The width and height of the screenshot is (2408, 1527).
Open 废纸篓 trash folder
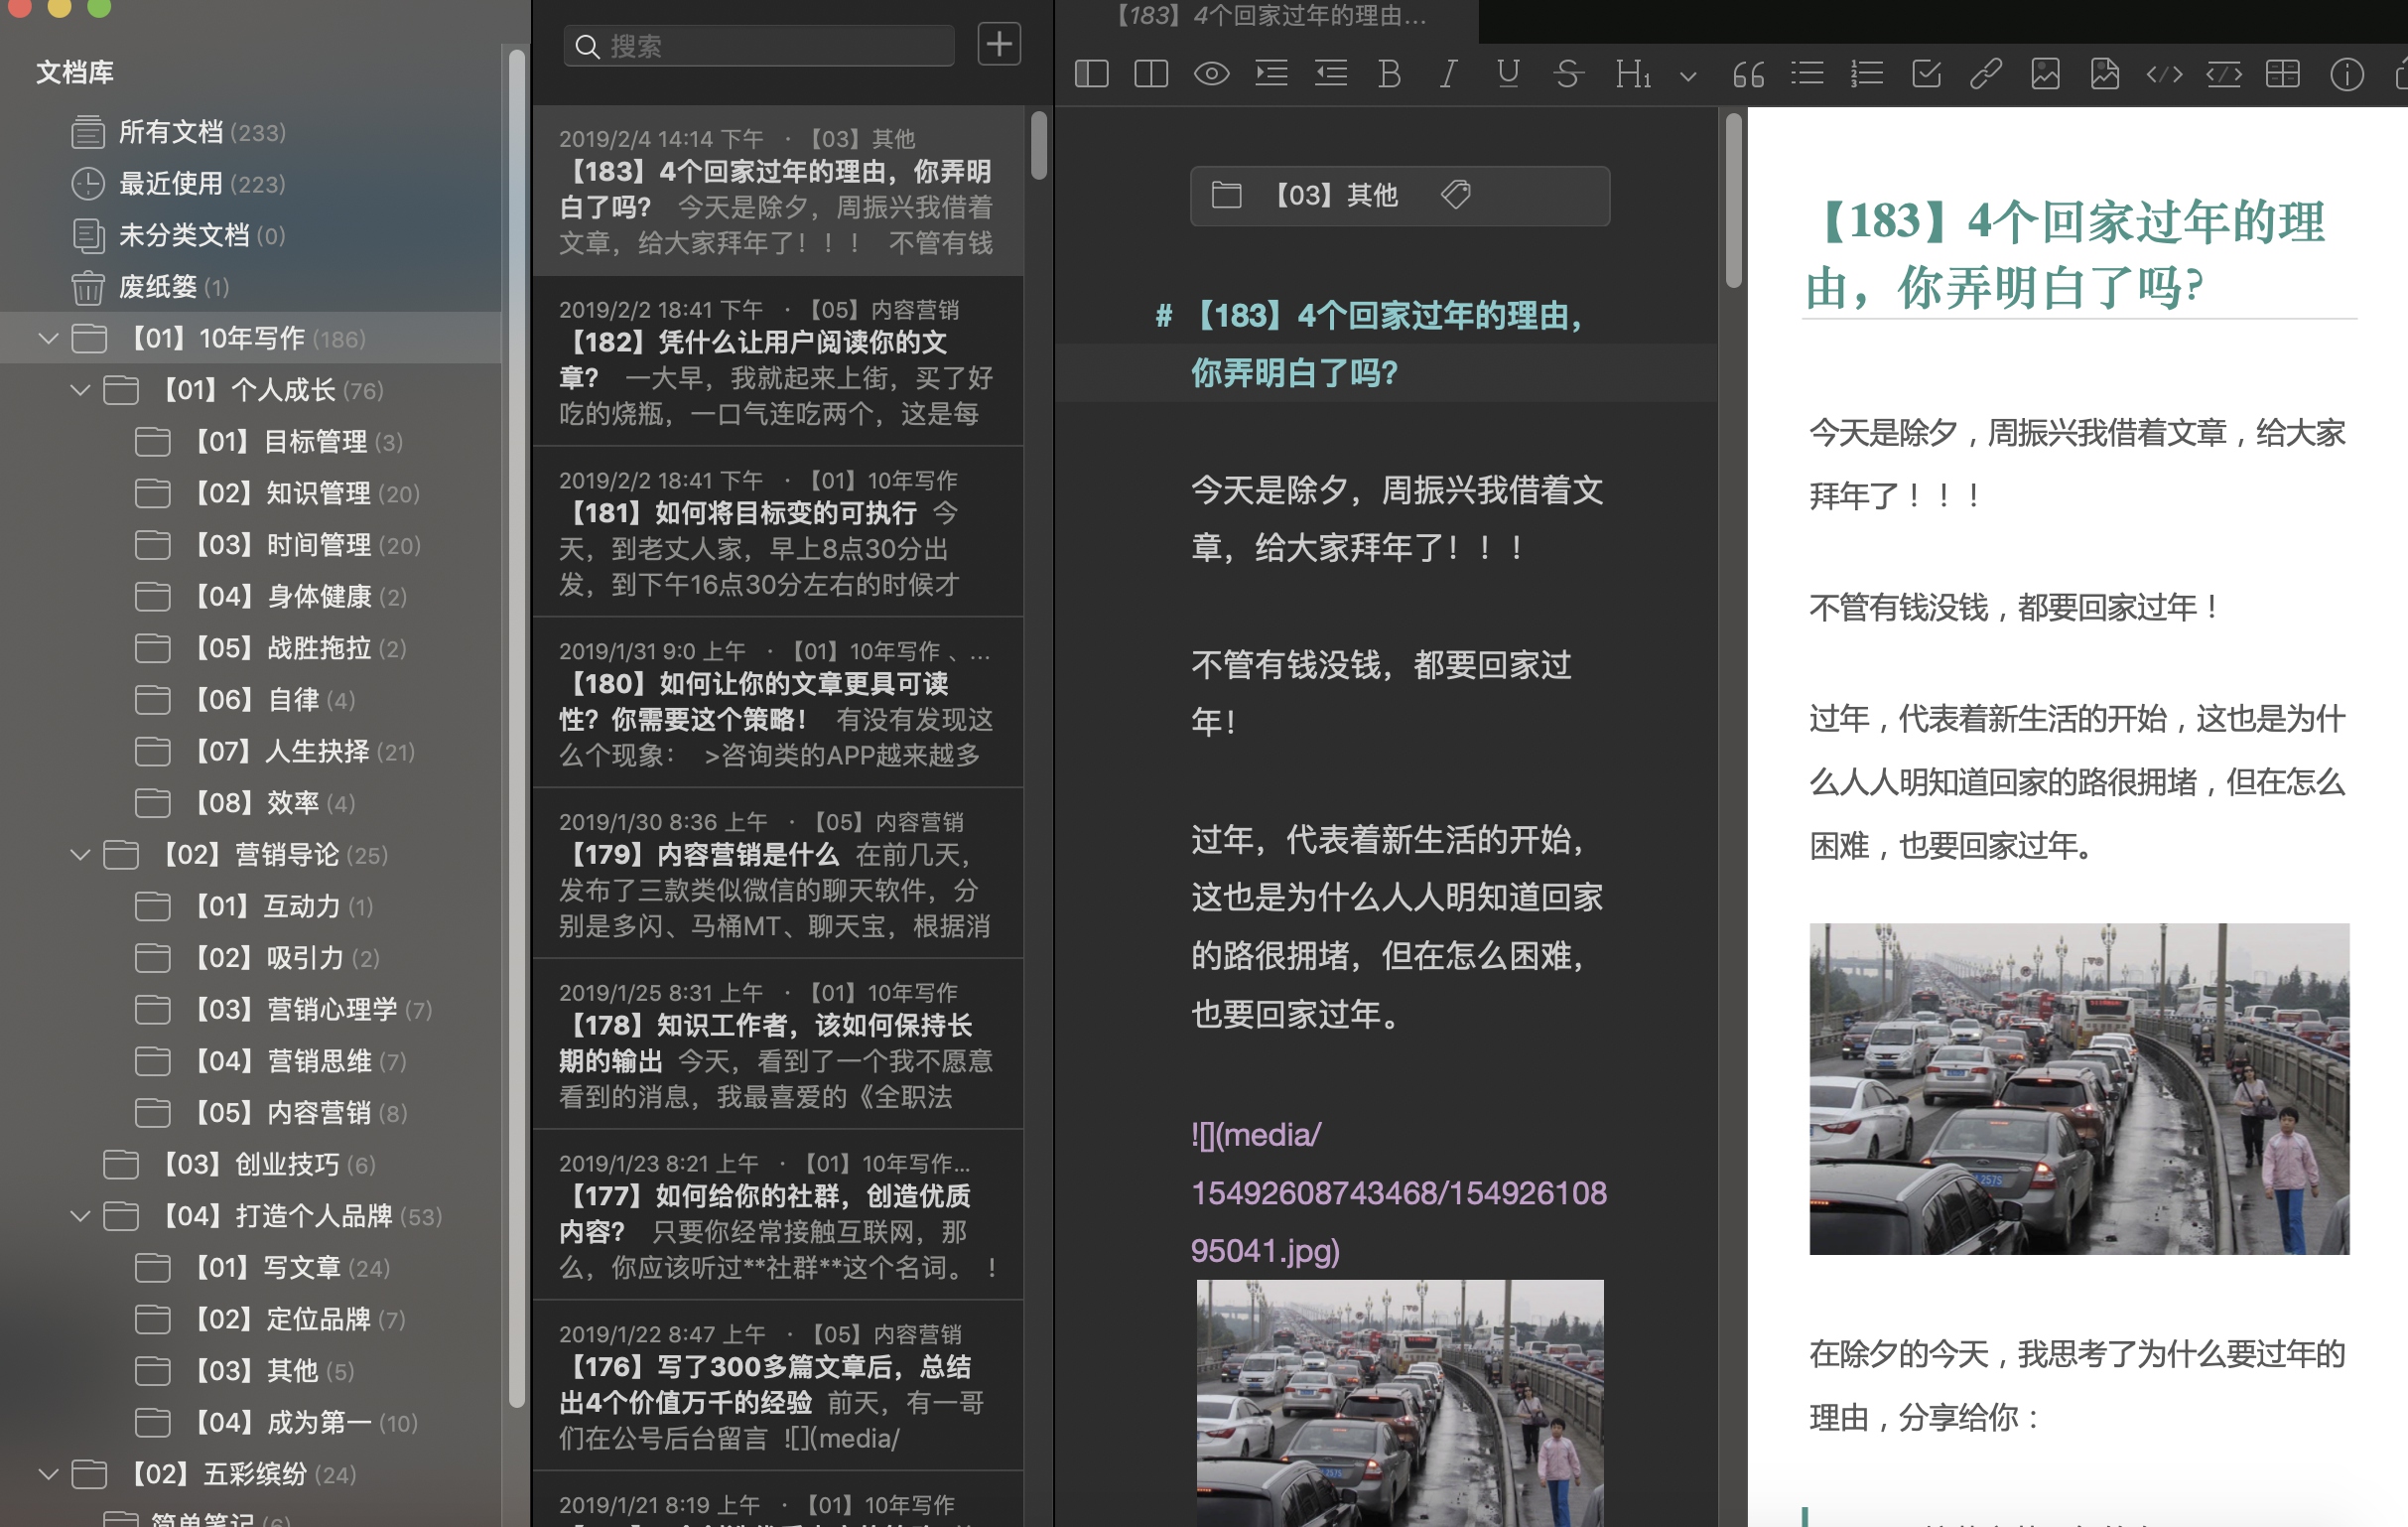click(x=250, y=288)
